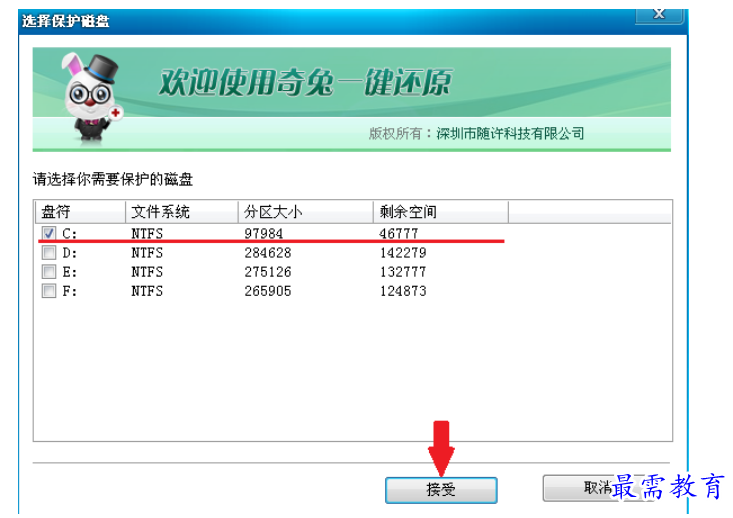The width and height of the screenshot is (733, 518).
Task: Click the E: drive letter label
Action: point(70,272)
